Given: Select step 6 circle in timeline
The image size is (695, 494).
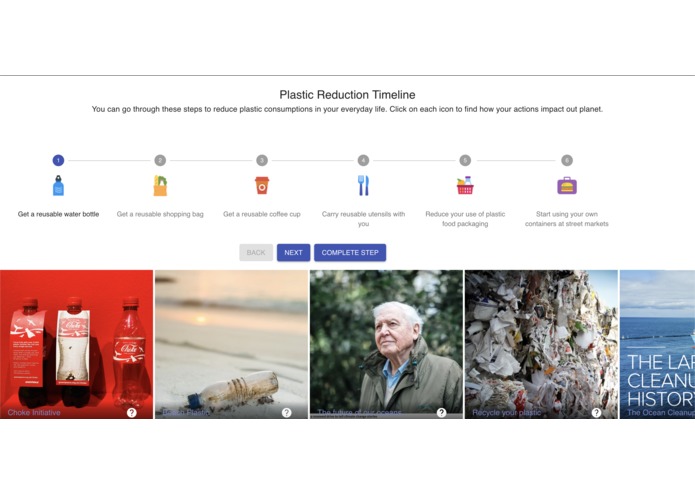Looking at the screenshot, I should [x=567, y=160].
